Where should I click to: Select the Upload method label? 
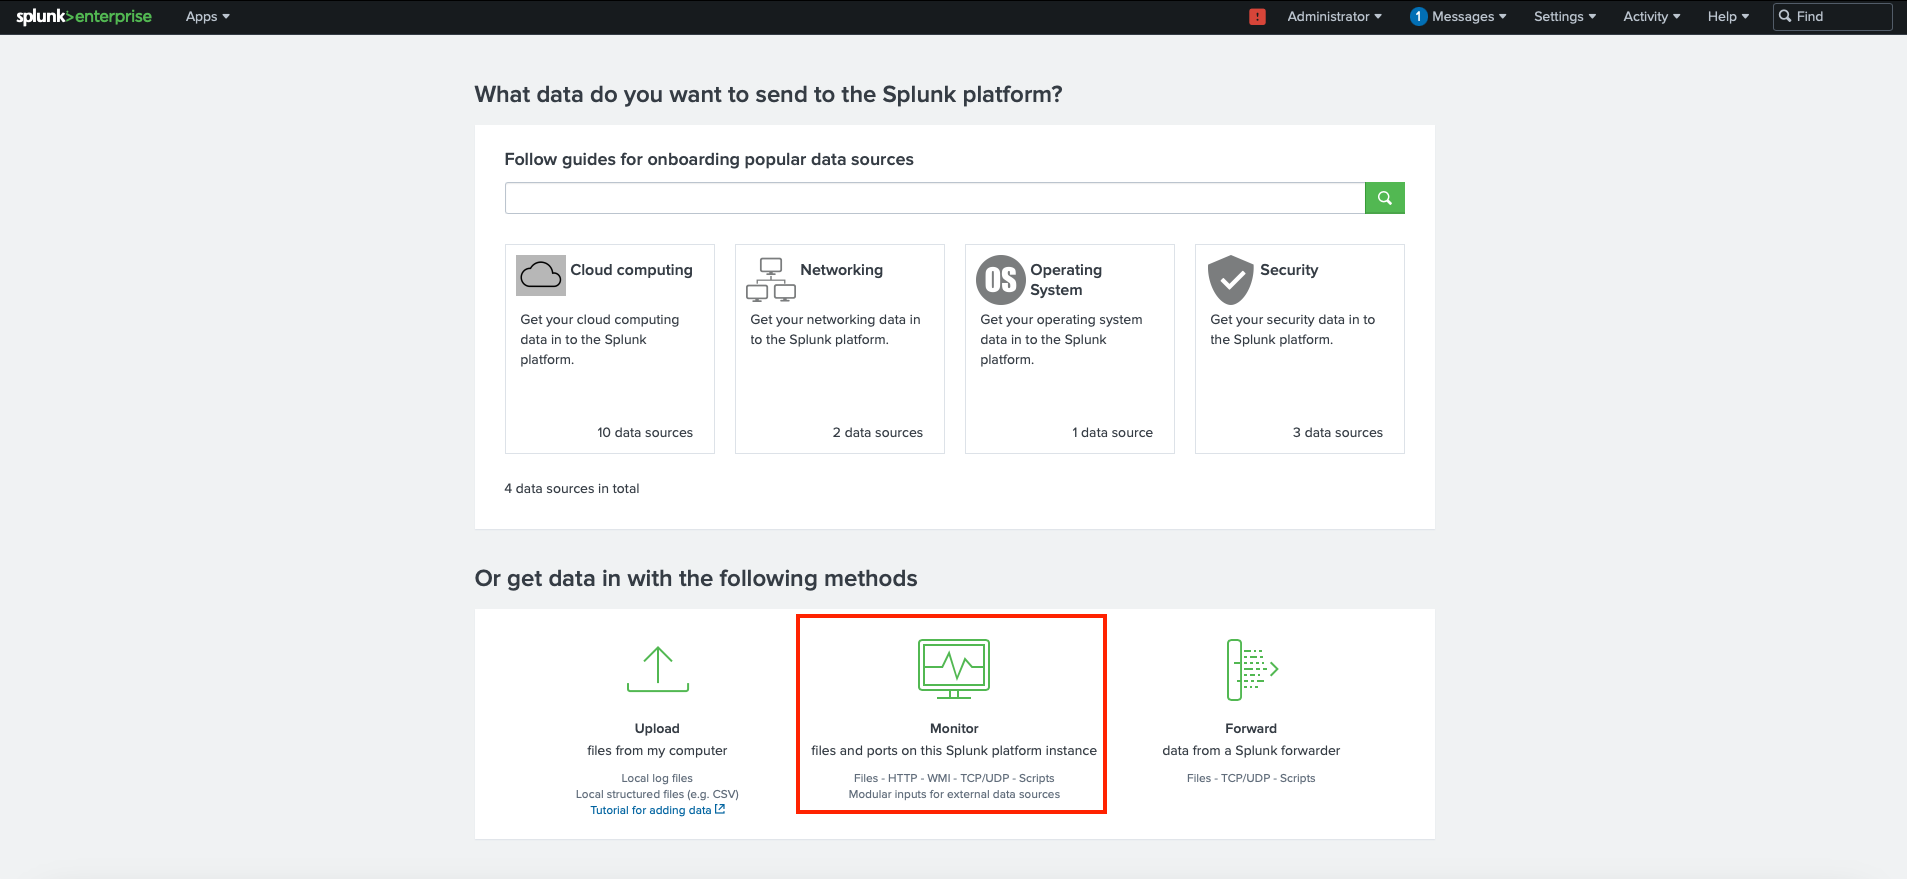coord(657,729)
